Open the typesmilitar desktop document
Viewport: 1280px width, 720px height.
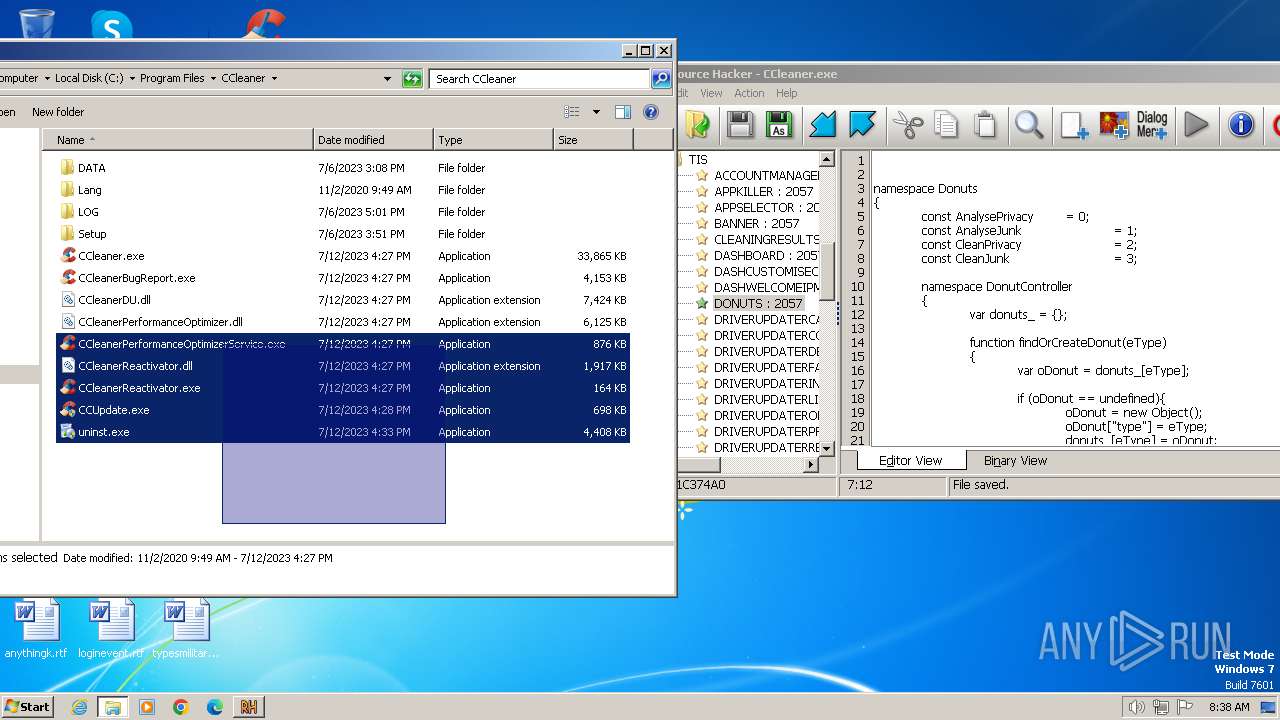tap(186, 630)
